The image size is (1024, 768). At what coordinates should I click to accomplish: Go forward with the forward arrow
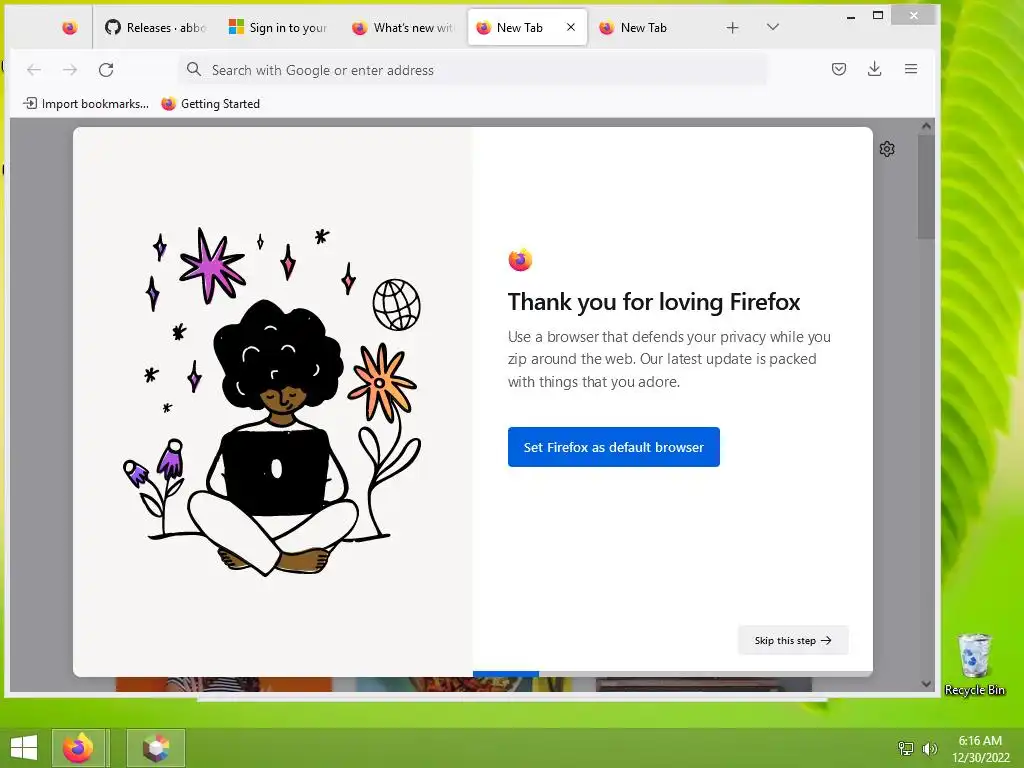coord(70,70)
